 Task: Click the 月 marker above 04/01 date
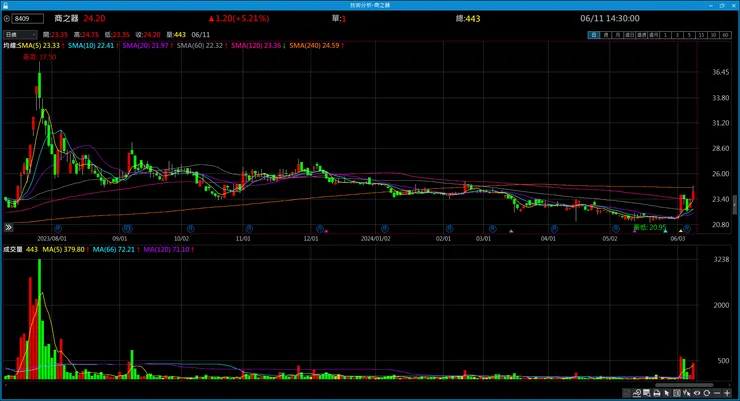[x=554, y=229]
